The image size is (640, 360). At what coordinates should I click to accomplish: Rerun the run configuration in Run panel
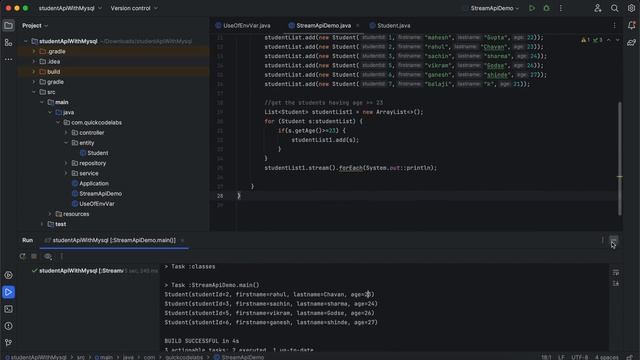[22, 256]
